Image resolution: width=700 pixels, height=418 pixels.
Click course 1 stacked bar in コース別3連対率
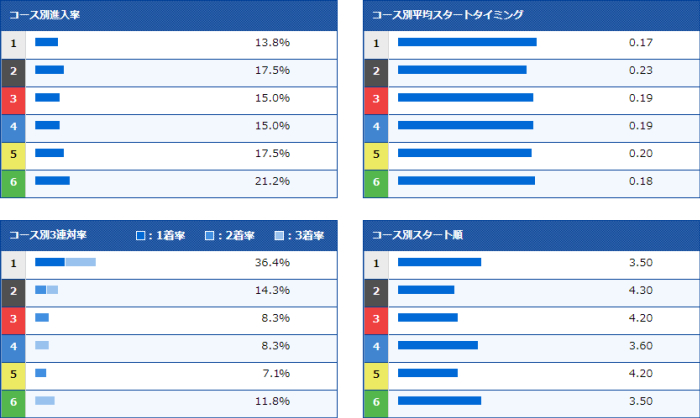[x=65, y=262]
